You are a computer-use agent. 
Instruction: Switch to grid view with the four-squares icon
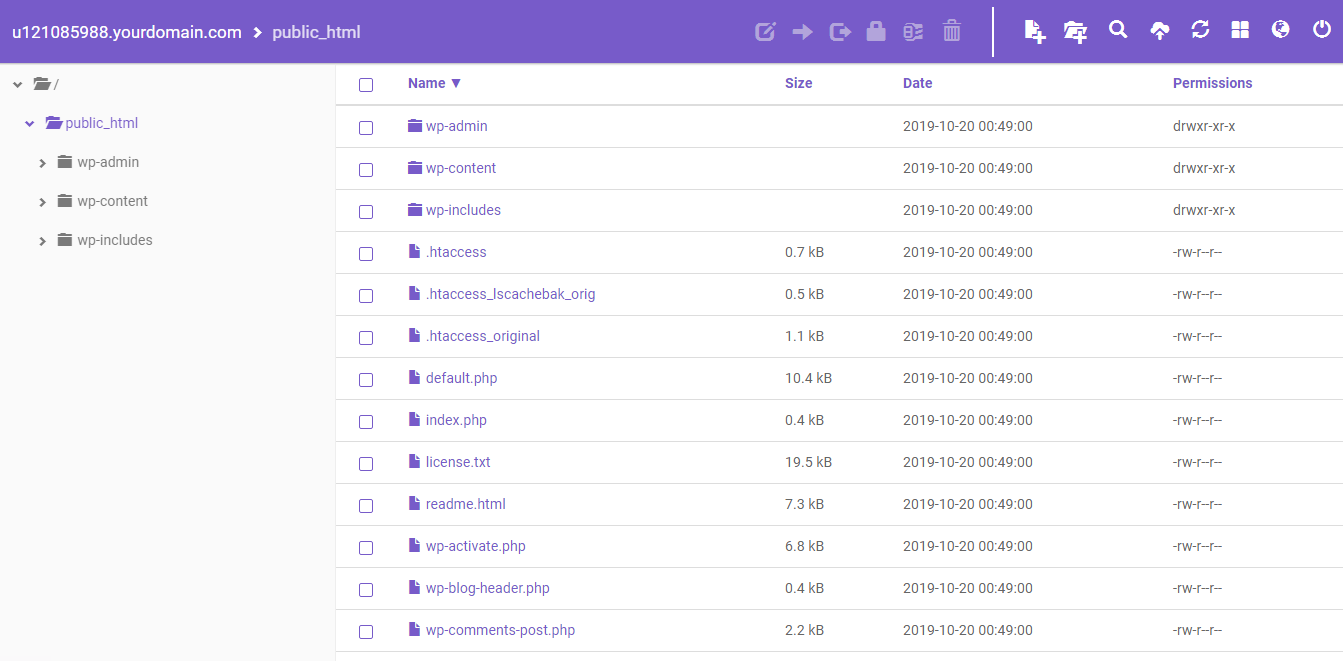tap(1240, 30)
